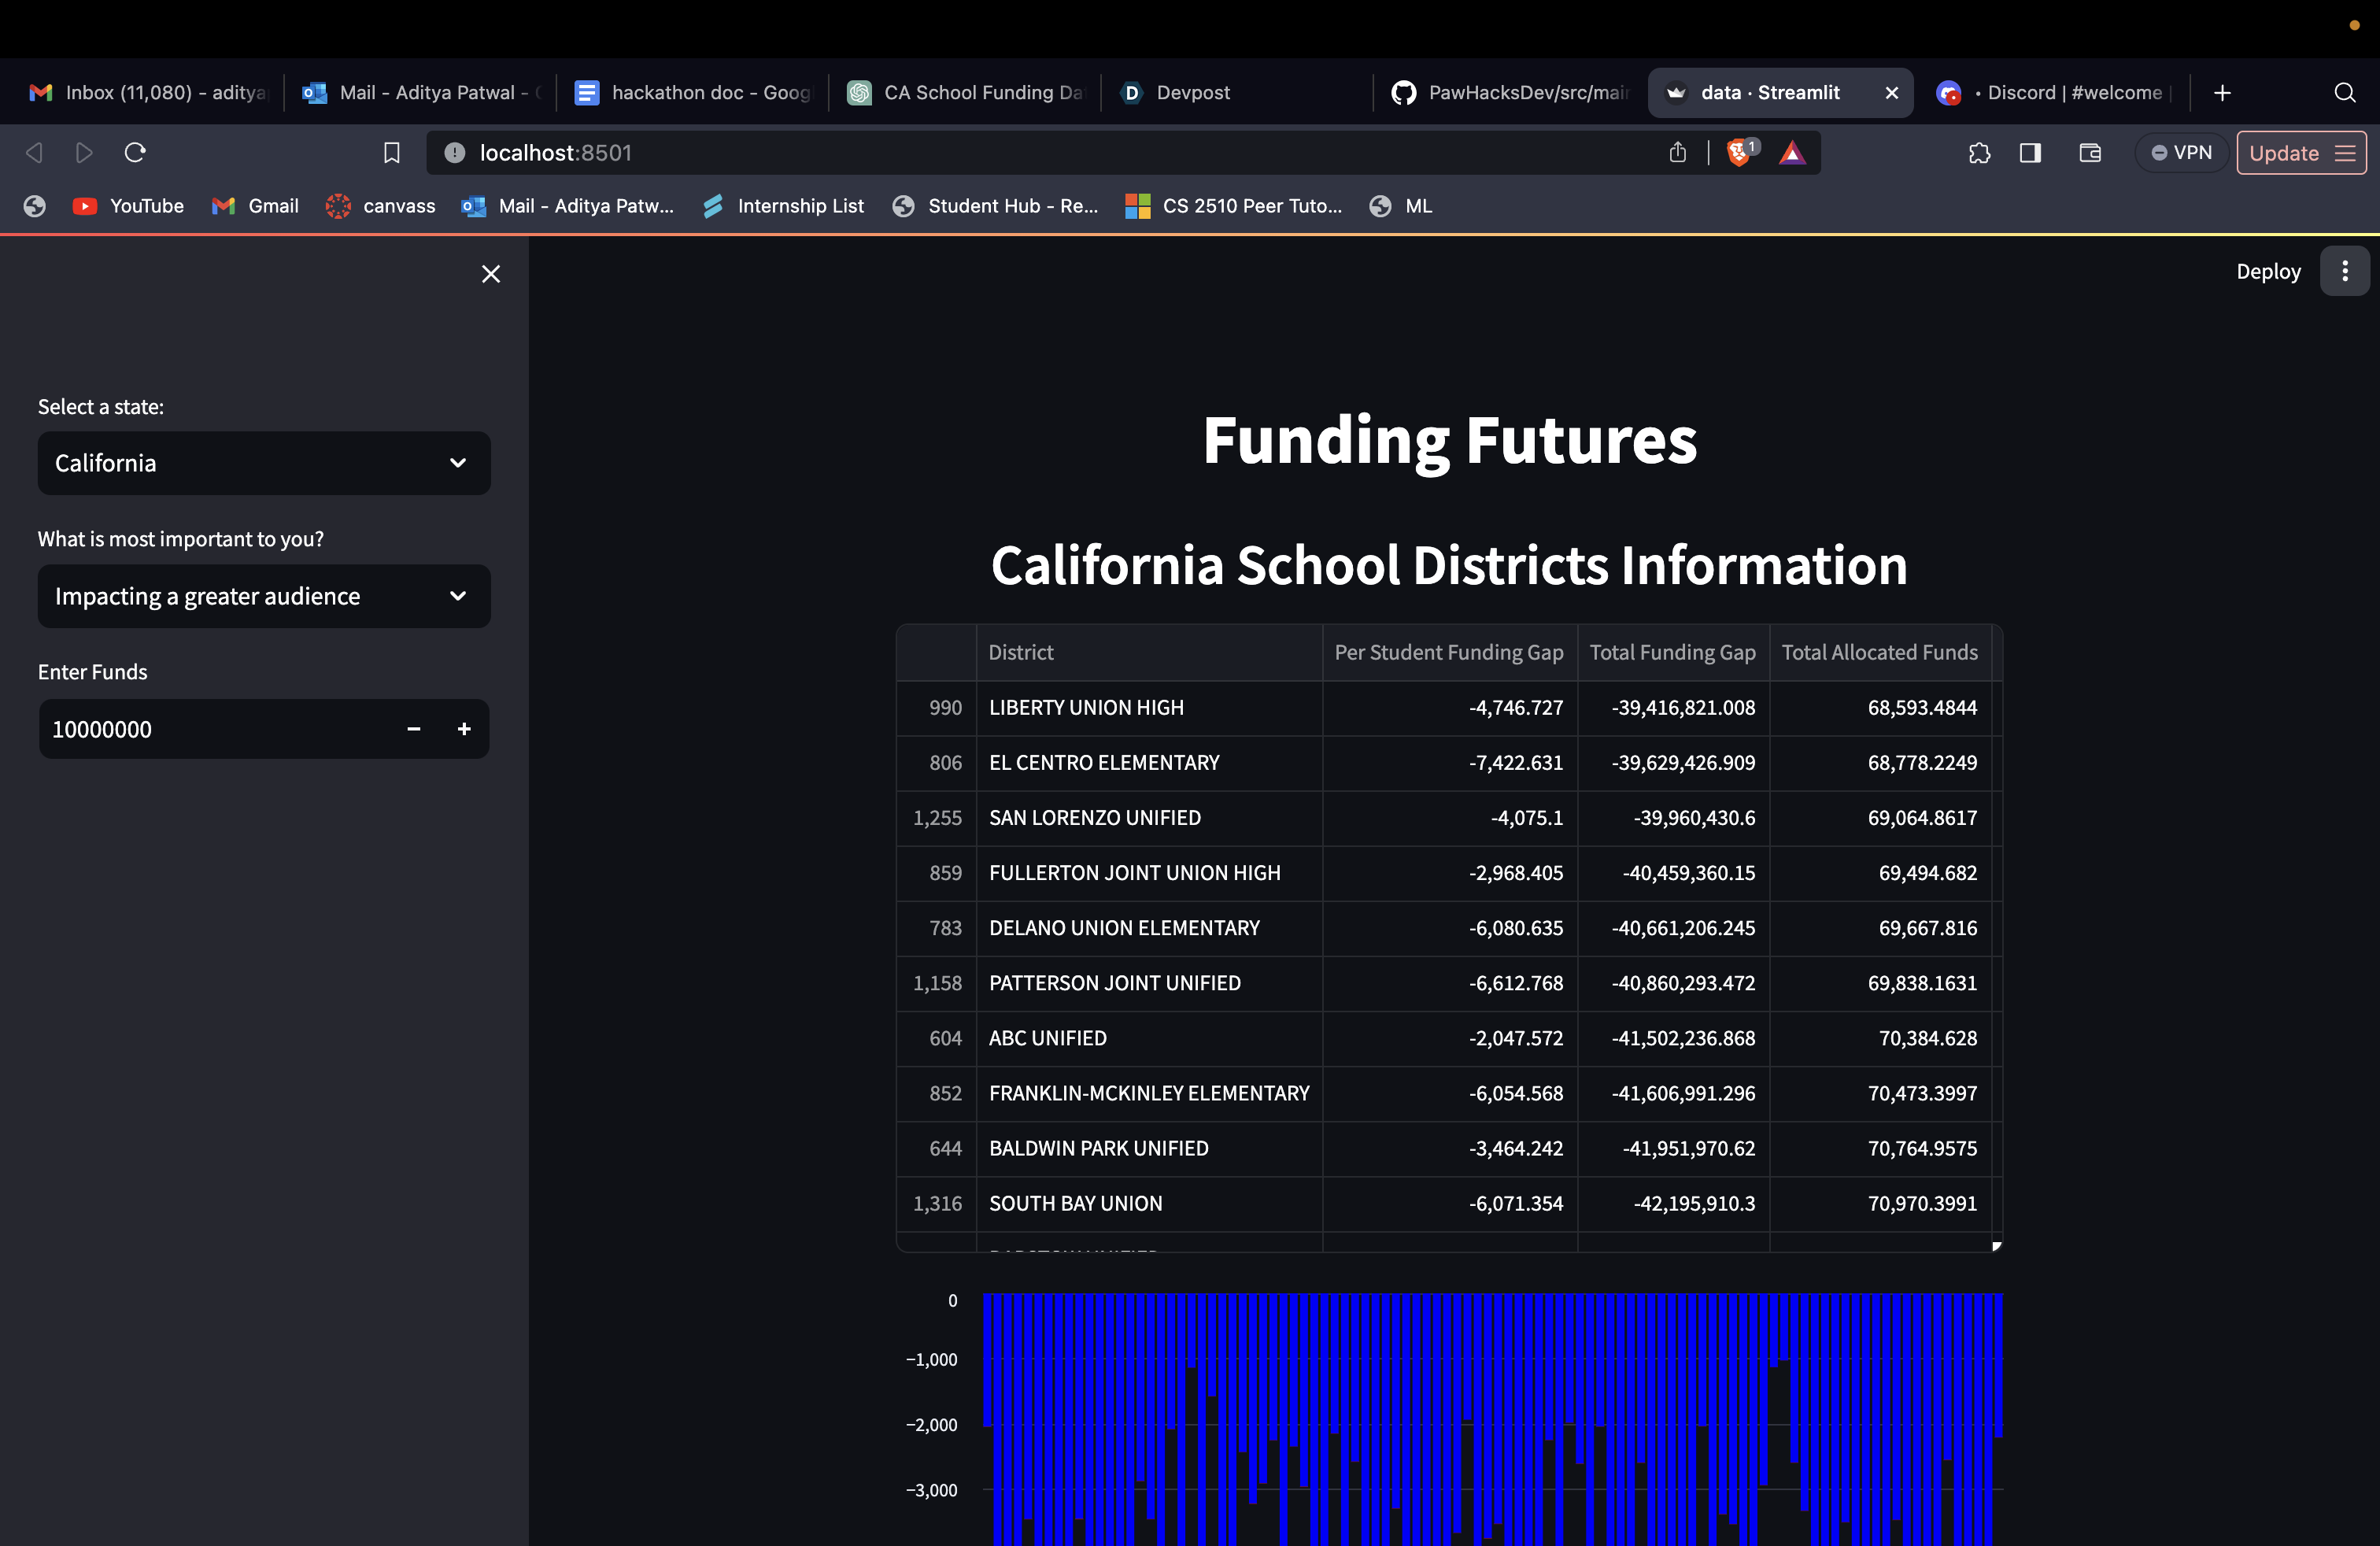Click inside the Enter Funds input field
The width and height of the screenshot is (2380, 1546).
[x=200, y=729]
